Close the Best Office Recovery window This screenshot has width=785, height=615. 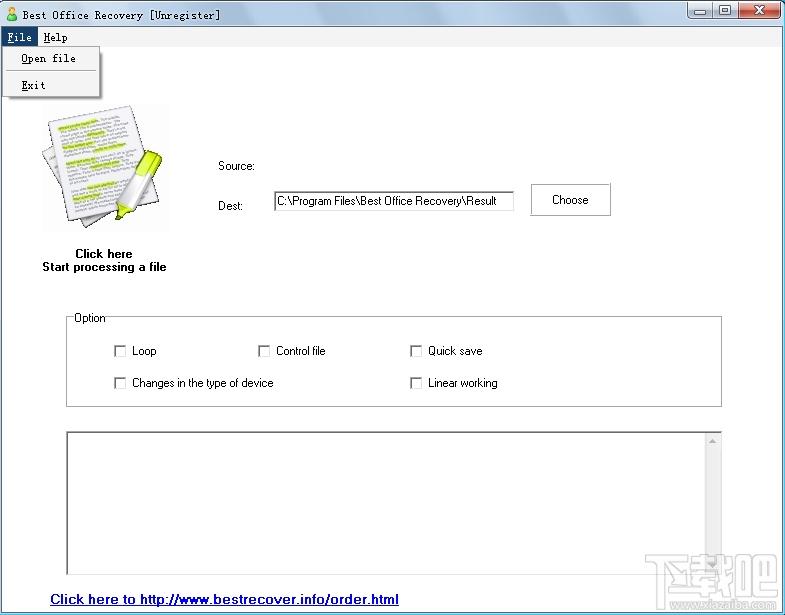[x=759, y=11]
